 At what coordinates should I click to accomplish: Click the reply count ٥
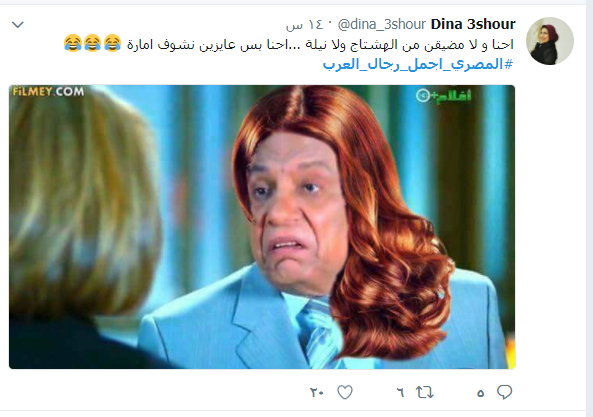point(480,394)
